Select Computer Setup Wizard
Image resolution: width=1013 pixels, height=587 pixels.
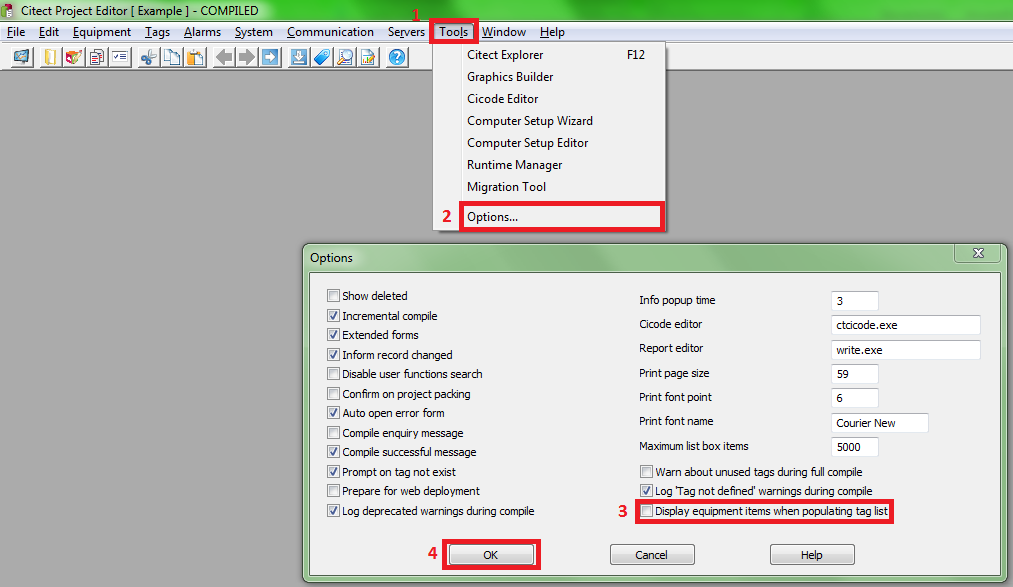point(550,121)
